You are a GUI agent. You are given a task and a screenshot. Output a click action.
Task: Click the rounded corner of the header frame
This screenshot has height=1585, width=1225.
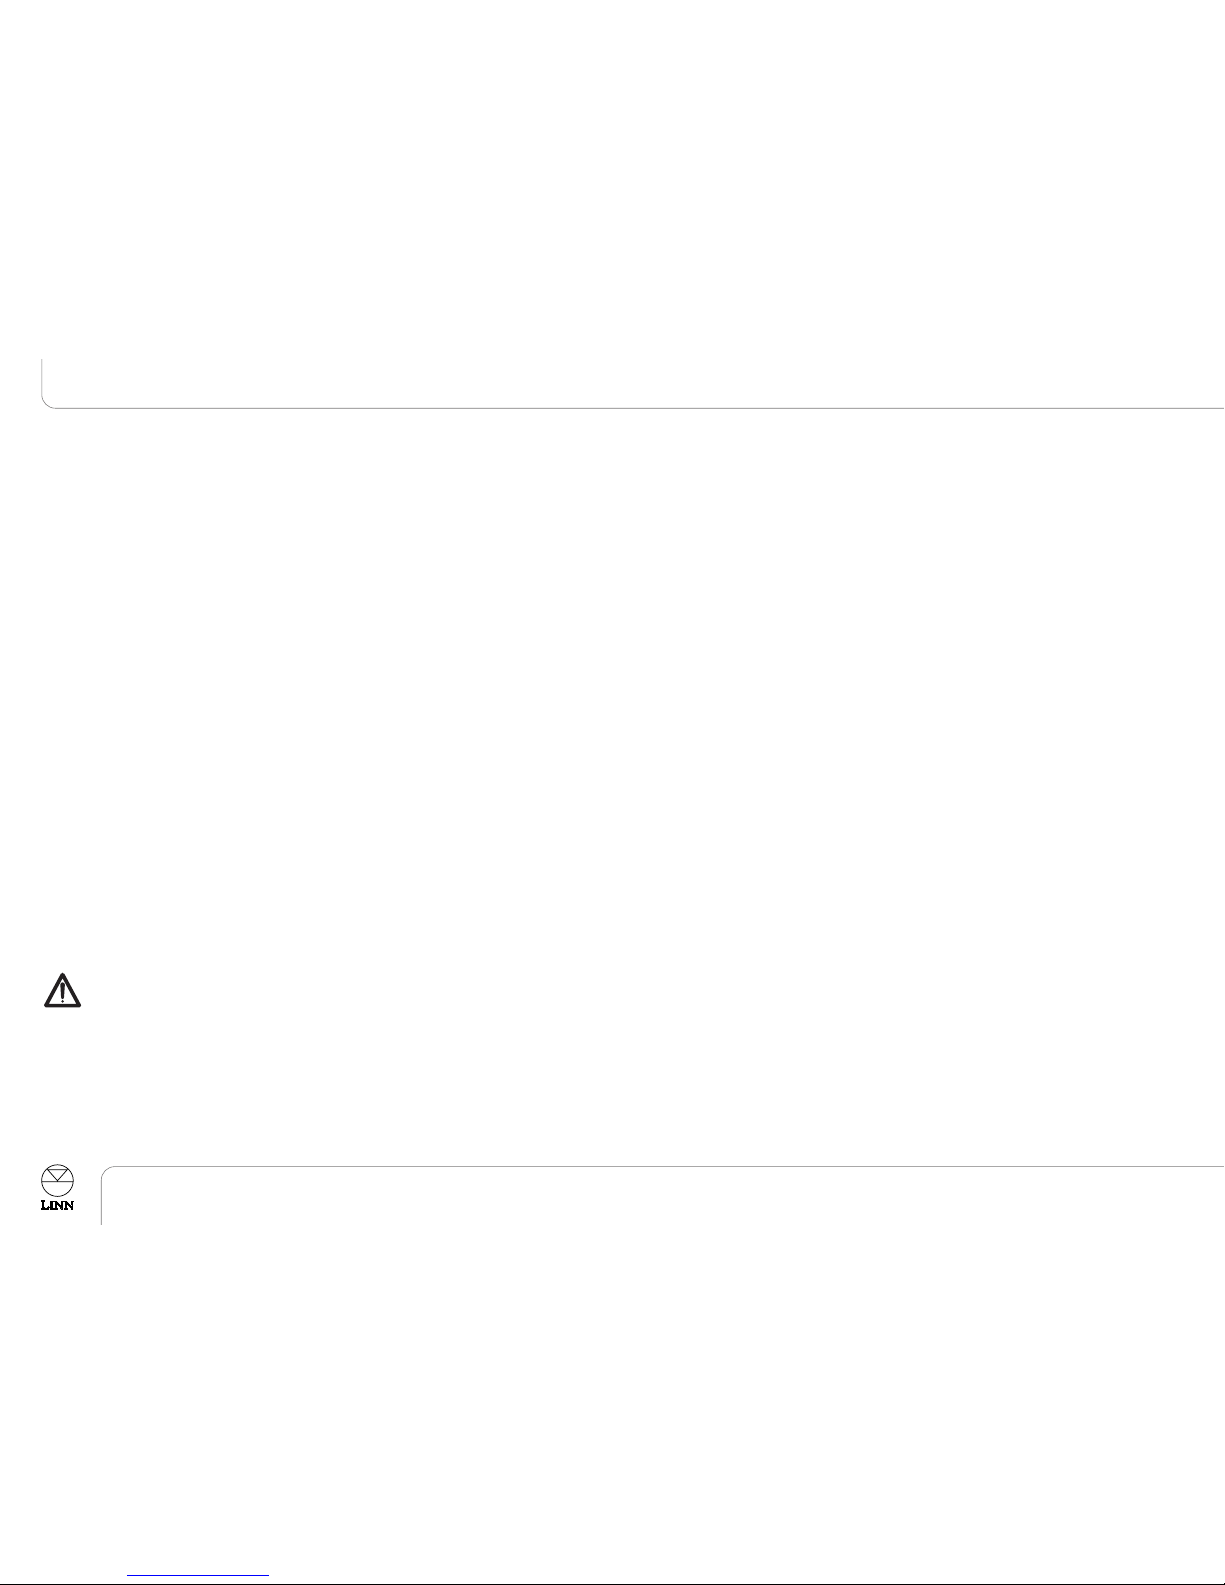coord(47,403)
